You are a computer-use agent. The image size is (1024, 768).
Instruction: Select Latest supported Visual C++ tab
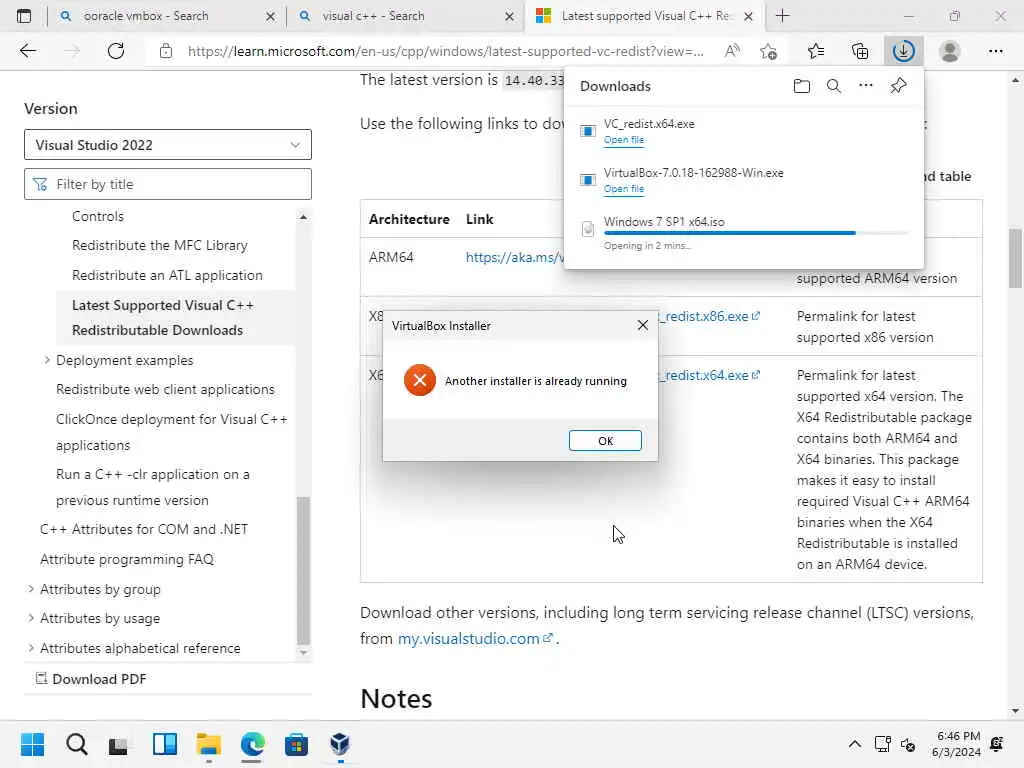pos(644,16)
